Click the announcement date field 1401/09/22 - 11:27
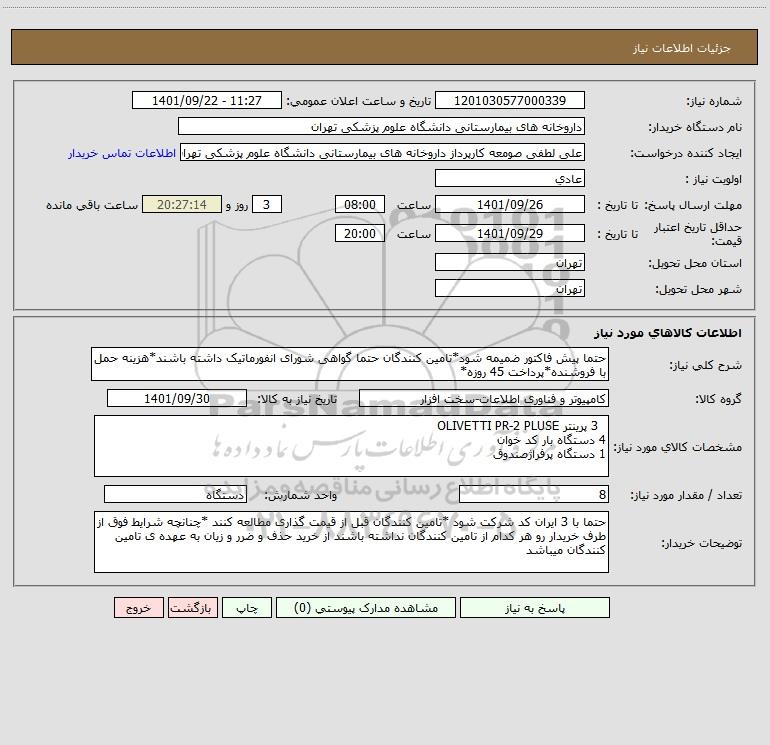 coord(207,101)
